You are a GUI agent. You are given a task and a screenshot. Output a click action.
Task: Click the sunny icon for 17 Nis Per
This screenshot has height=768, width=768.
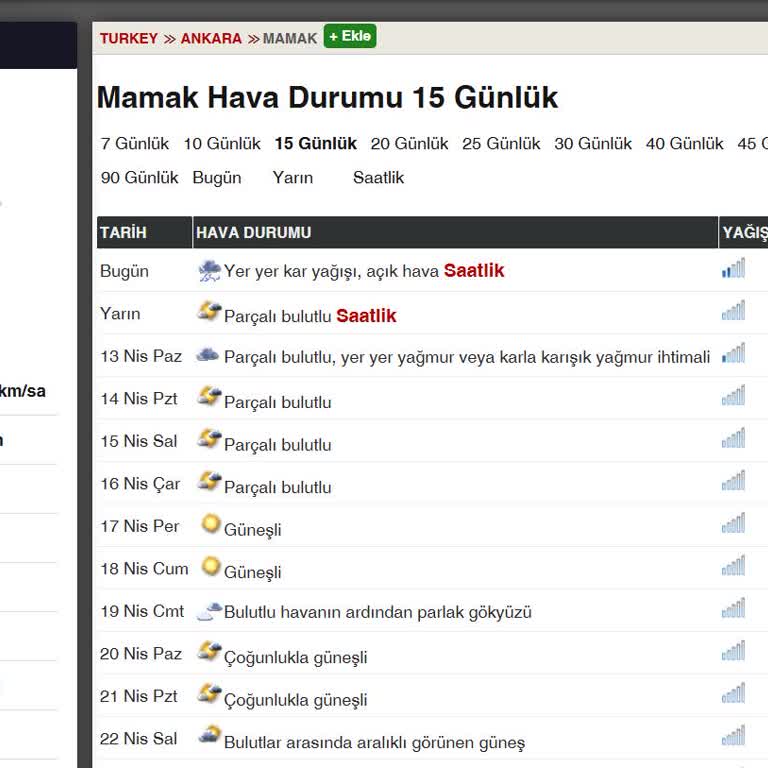pyautogui.click(x=210, y=524)
